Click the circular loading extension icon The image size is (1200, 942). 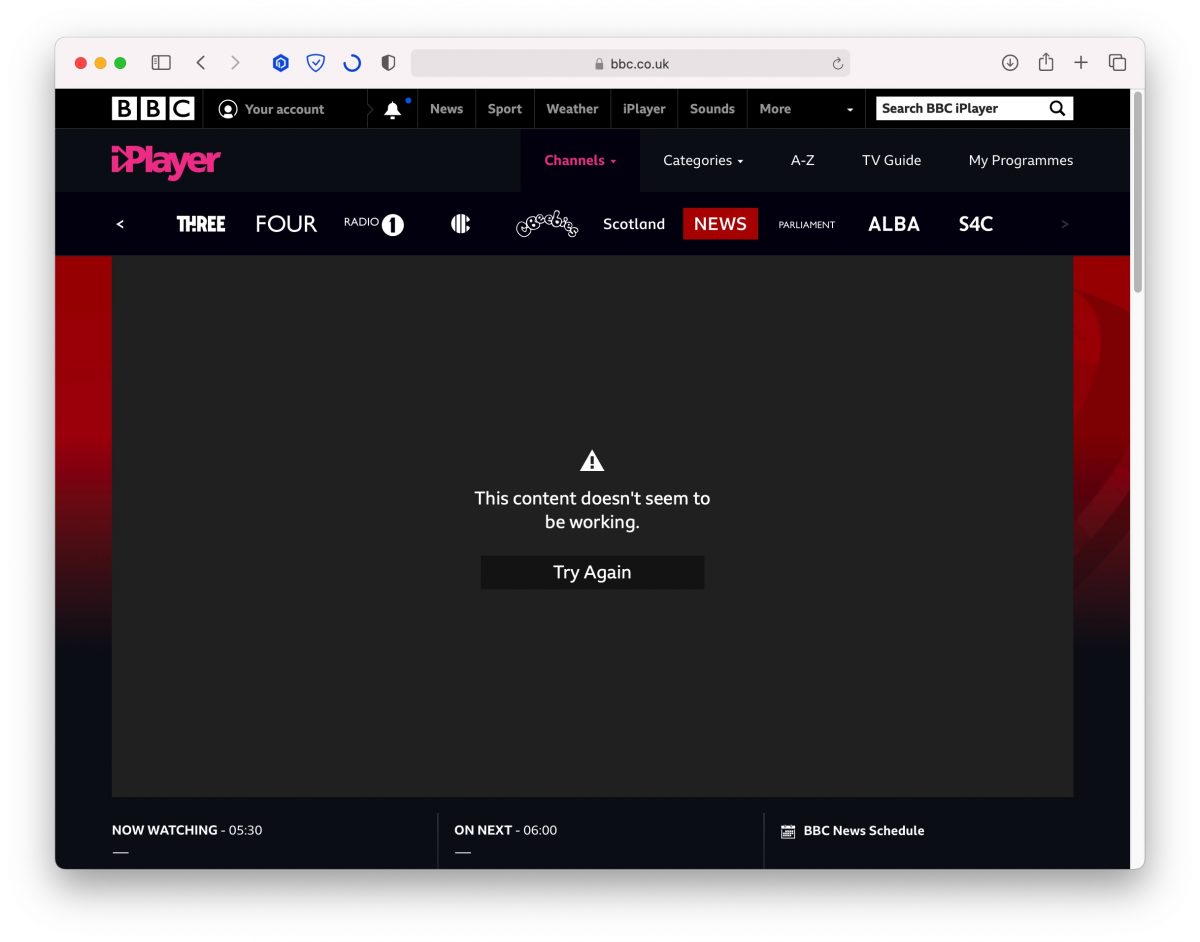352,63
